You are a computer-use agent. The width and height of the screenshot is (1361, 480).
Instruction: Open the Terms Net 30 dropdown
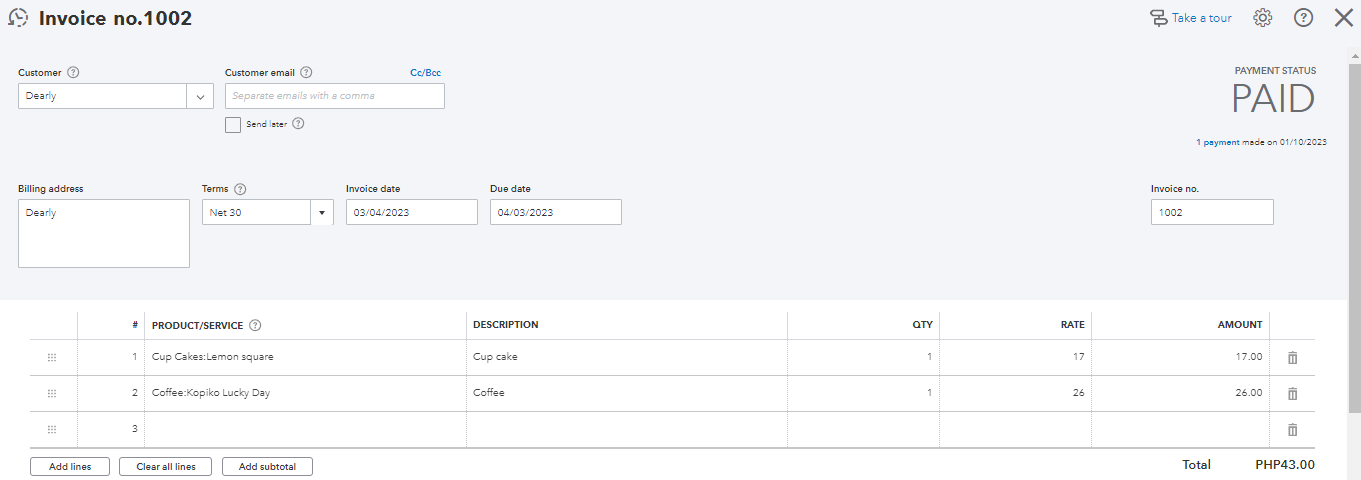322,212
